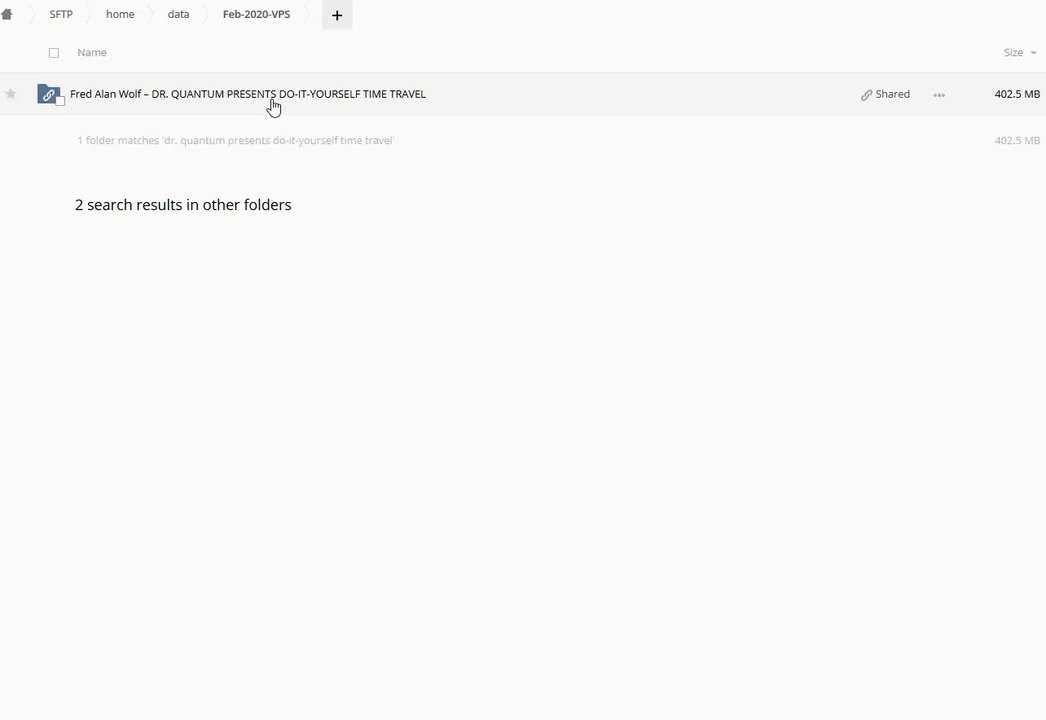
Task: Click the '1 folder matches' summary text
Action: click(236, 141)
